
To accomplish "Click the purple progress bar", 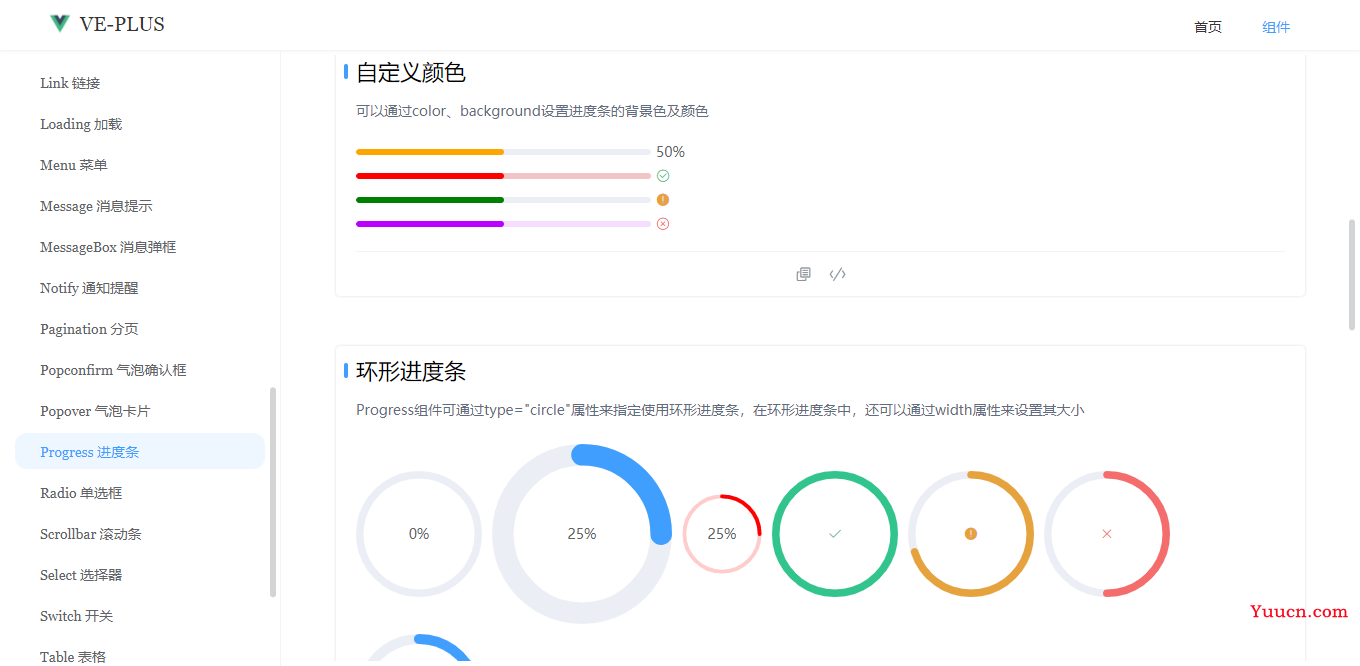I will point(503,224).
